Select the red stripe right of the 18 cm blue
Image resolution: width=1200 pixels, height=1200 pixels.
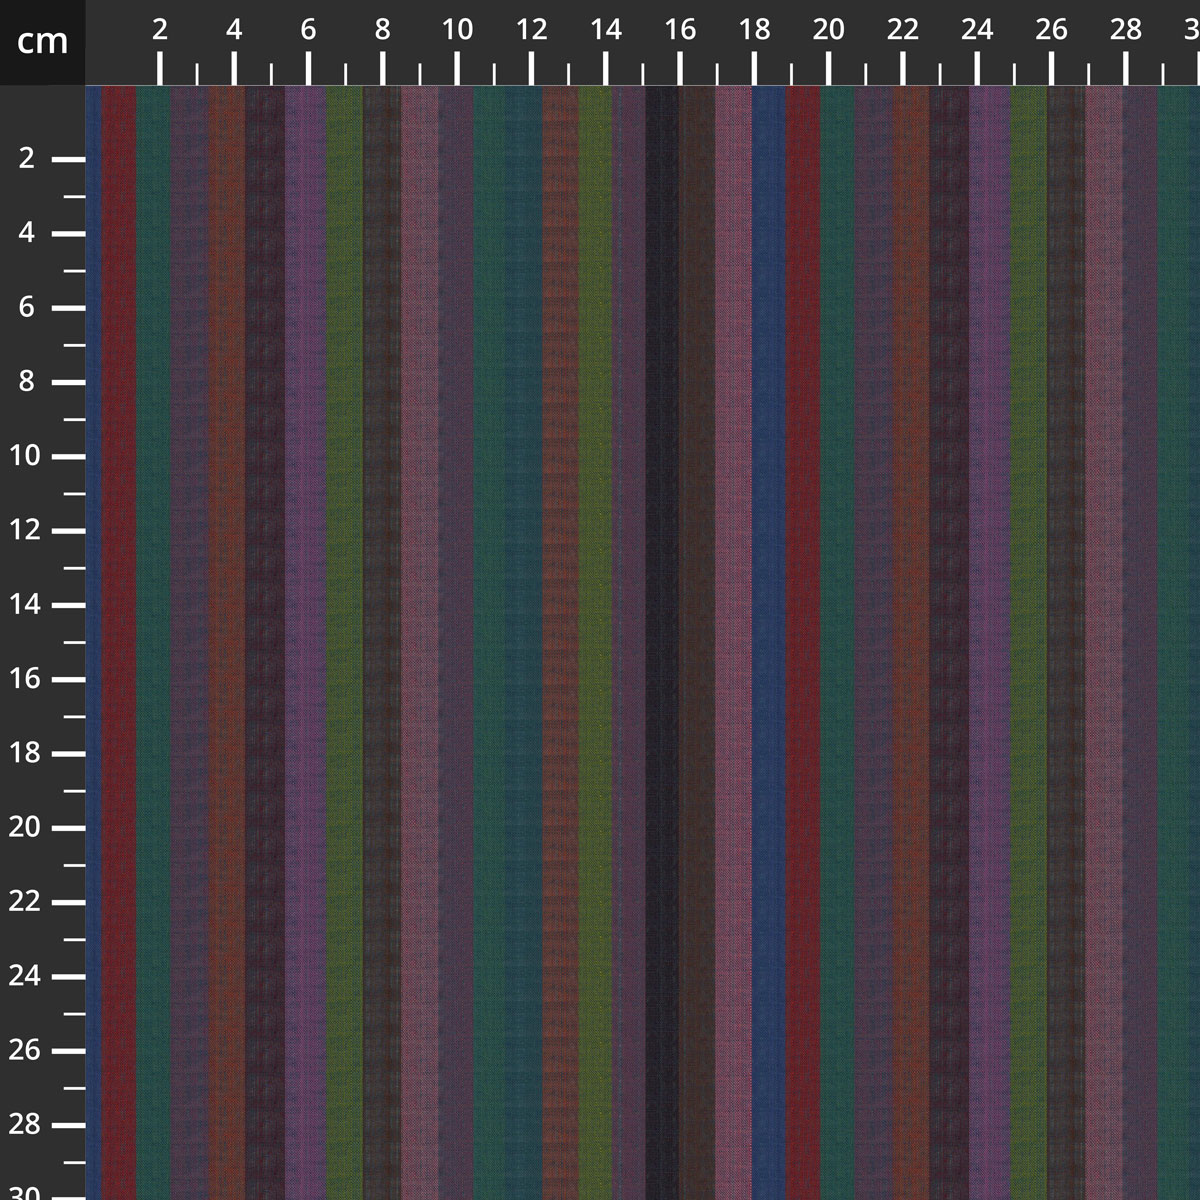(802, 600)
